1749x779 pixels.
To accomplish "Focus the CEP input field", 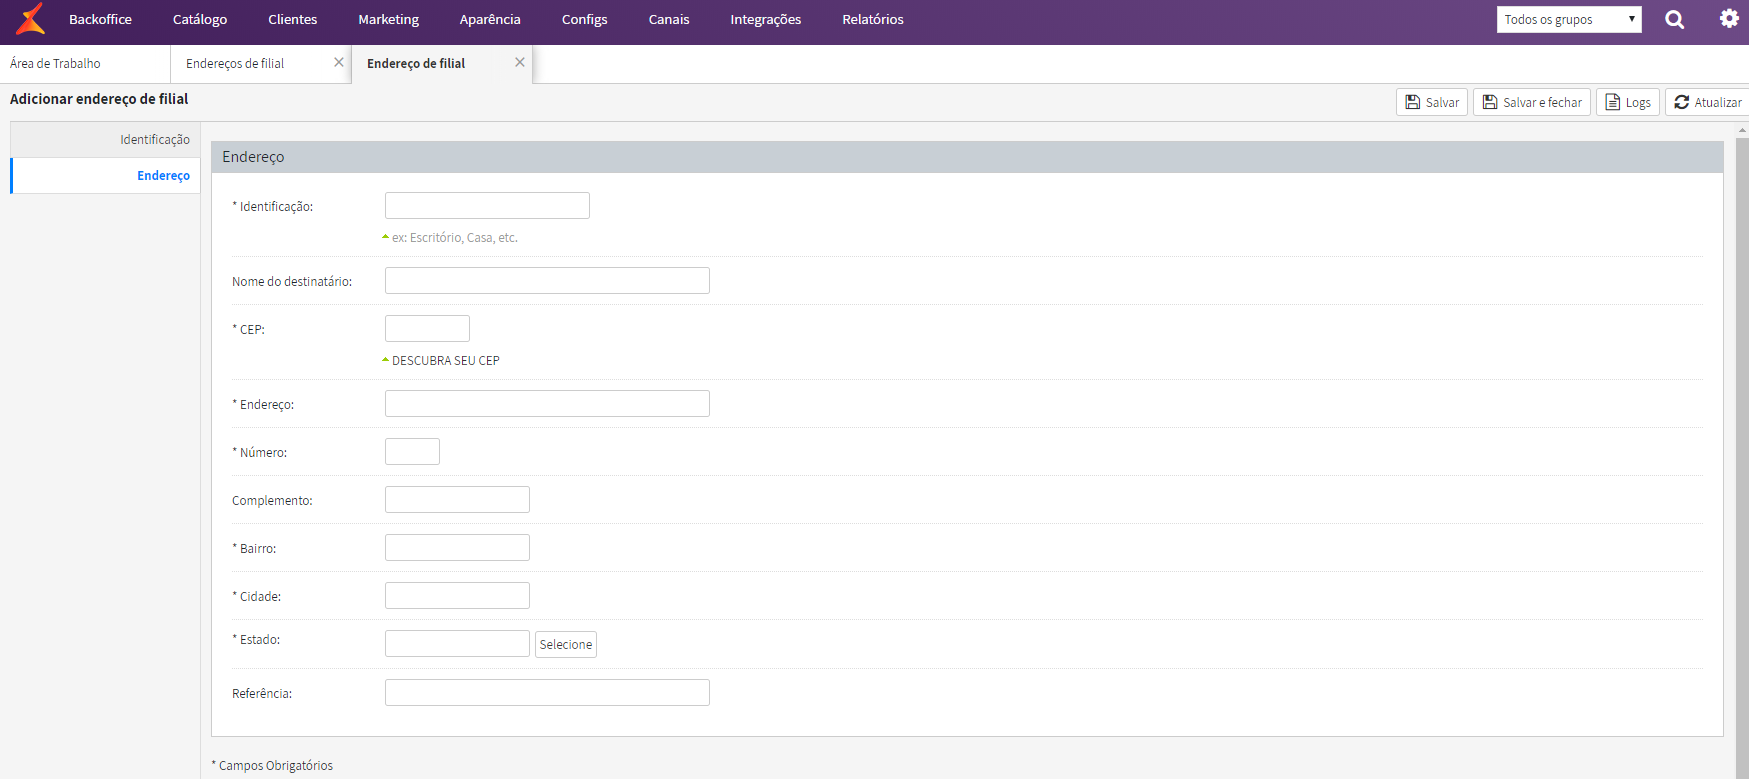I will click(x=427, y=328).
